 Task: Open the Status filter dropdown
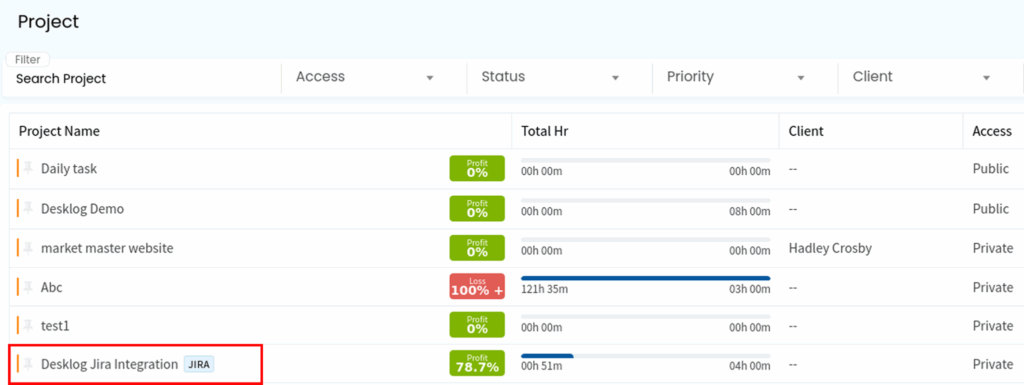(x=551, y=77)
